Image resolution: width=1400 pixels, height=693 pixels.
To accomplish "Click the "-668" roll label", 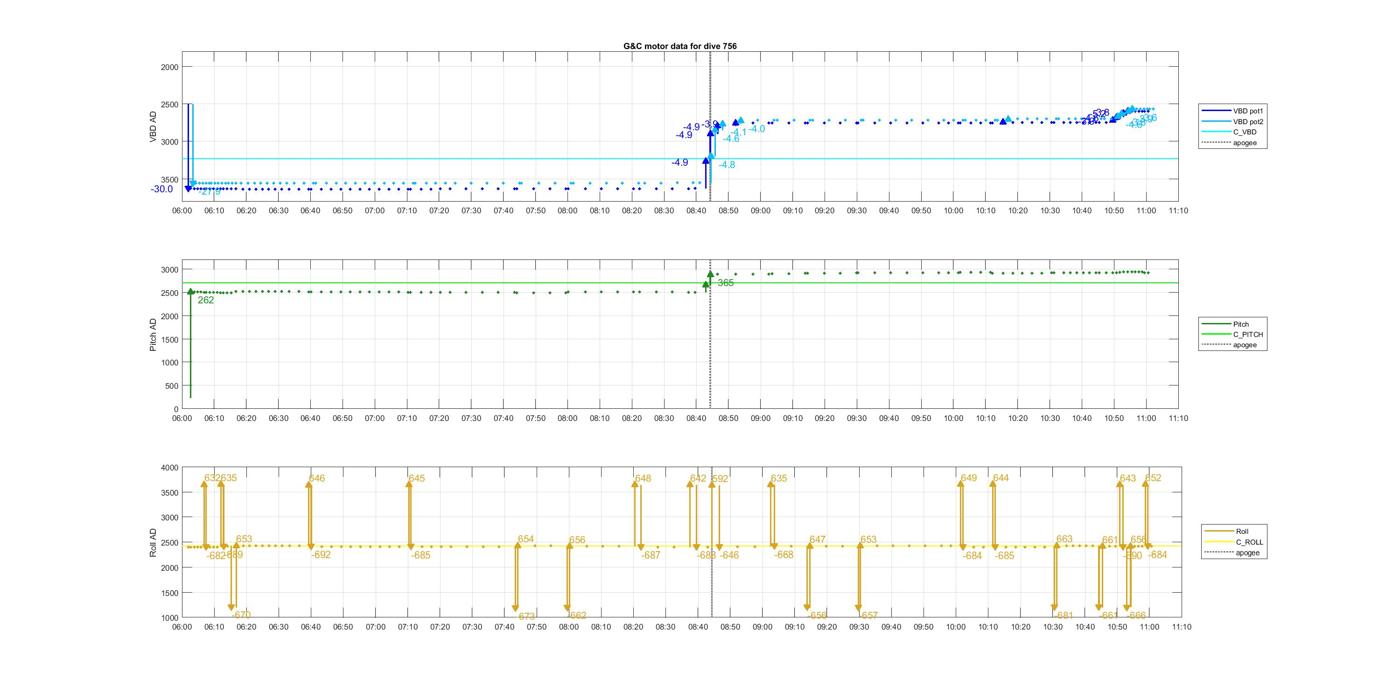I will (x=784, y=555).
